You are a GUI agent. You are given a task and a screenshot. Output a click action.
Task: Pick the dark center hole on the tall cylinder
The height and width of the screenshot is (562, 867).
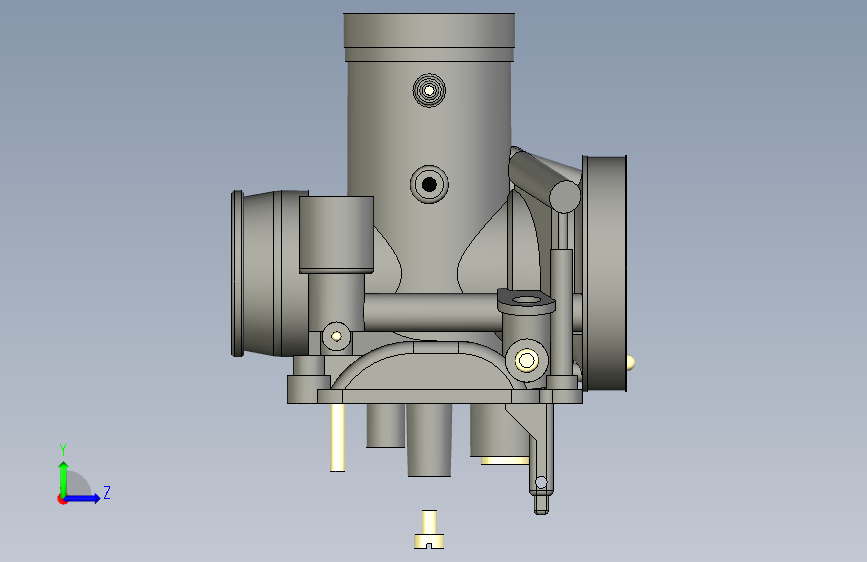pos(429,184)
